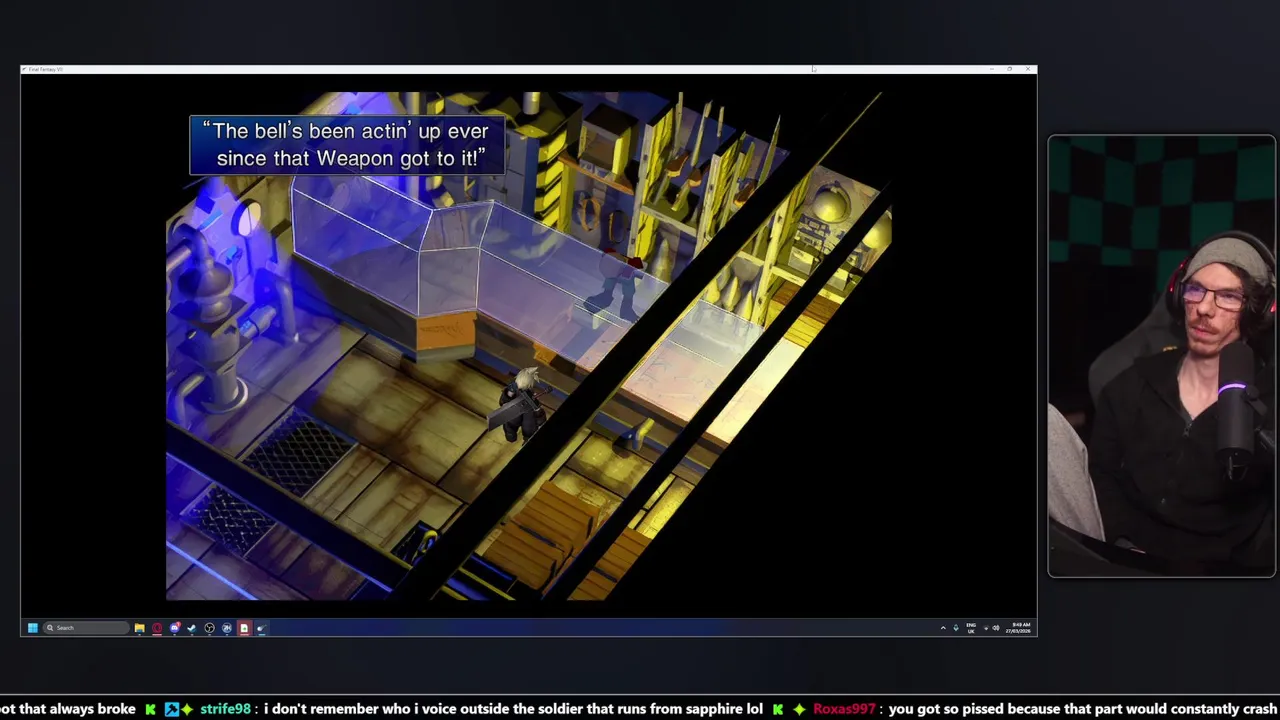Open the volume speaker tray icon
The width and height of the screenshot is (1280, 720).
coord(996,628)
